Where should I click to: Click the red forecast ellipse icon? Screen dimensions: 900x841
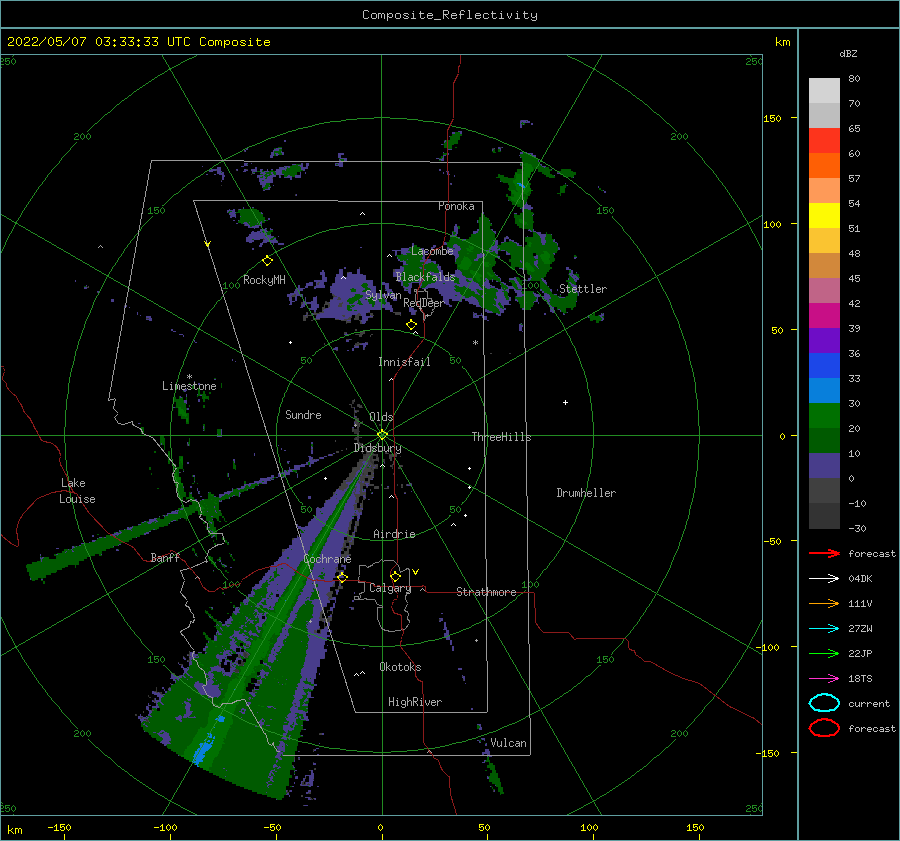824,728
